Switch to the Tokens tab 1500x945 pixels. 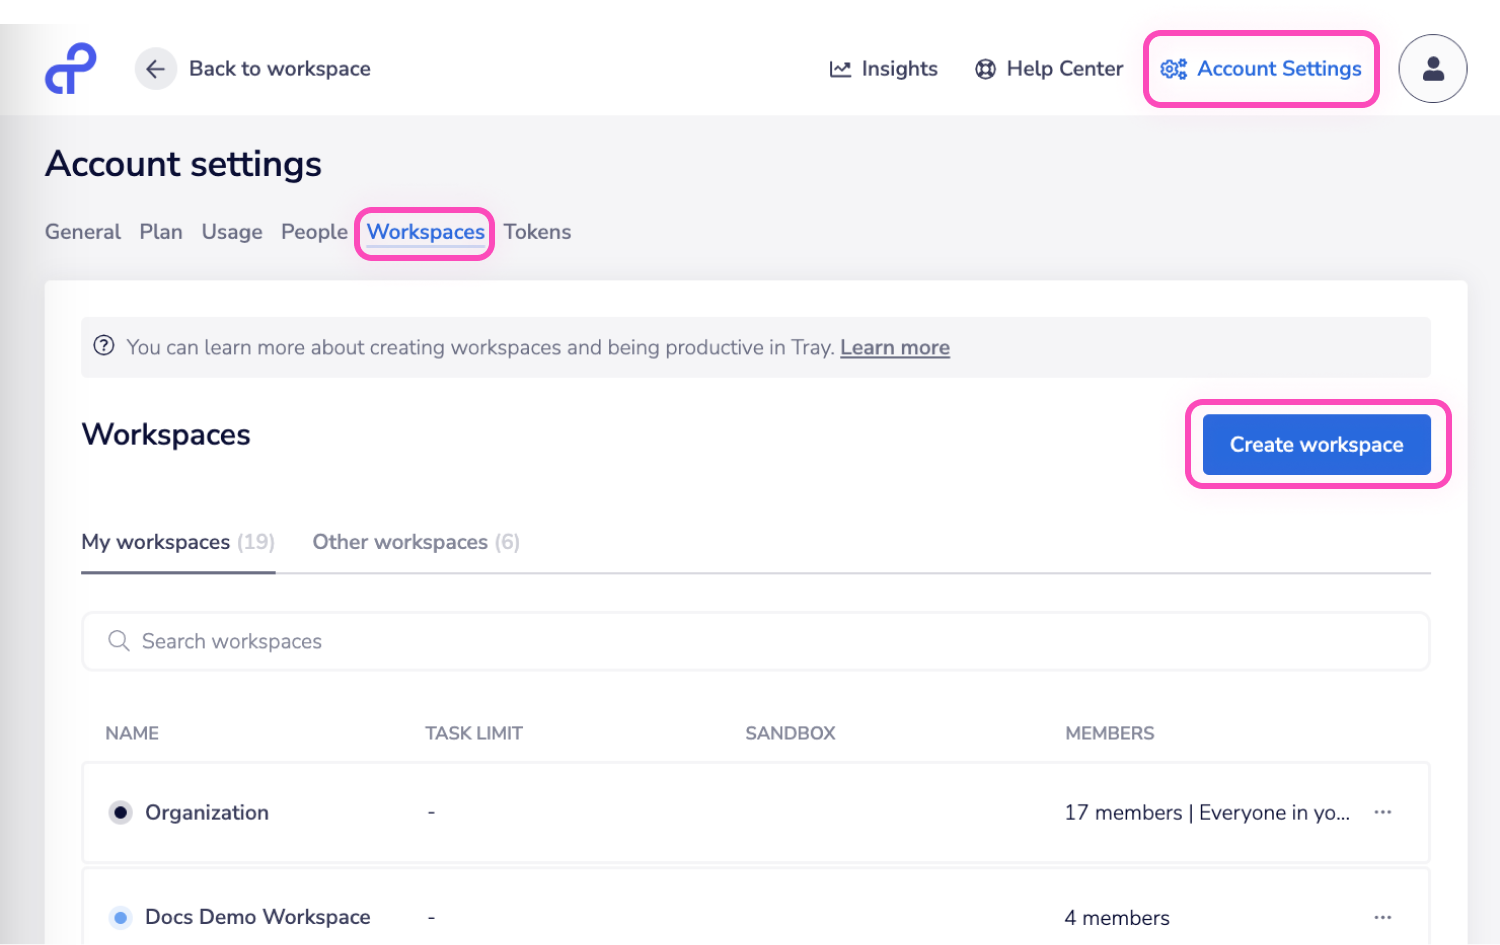[537, 231]
